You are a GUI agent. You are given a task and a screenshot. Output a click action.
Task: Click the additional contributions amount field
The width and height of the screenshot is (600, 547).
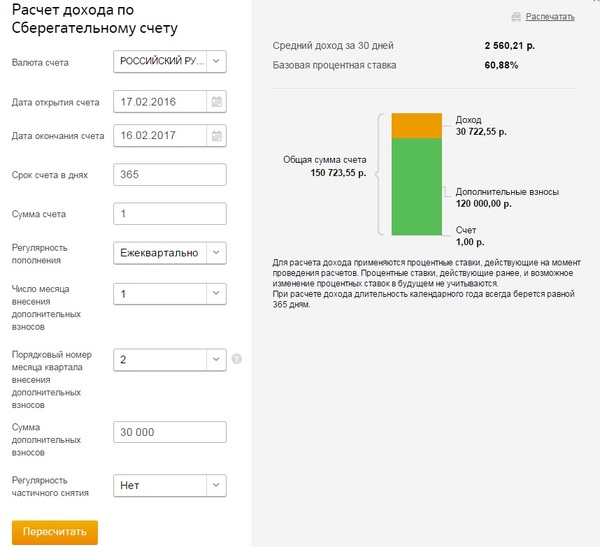171,432
